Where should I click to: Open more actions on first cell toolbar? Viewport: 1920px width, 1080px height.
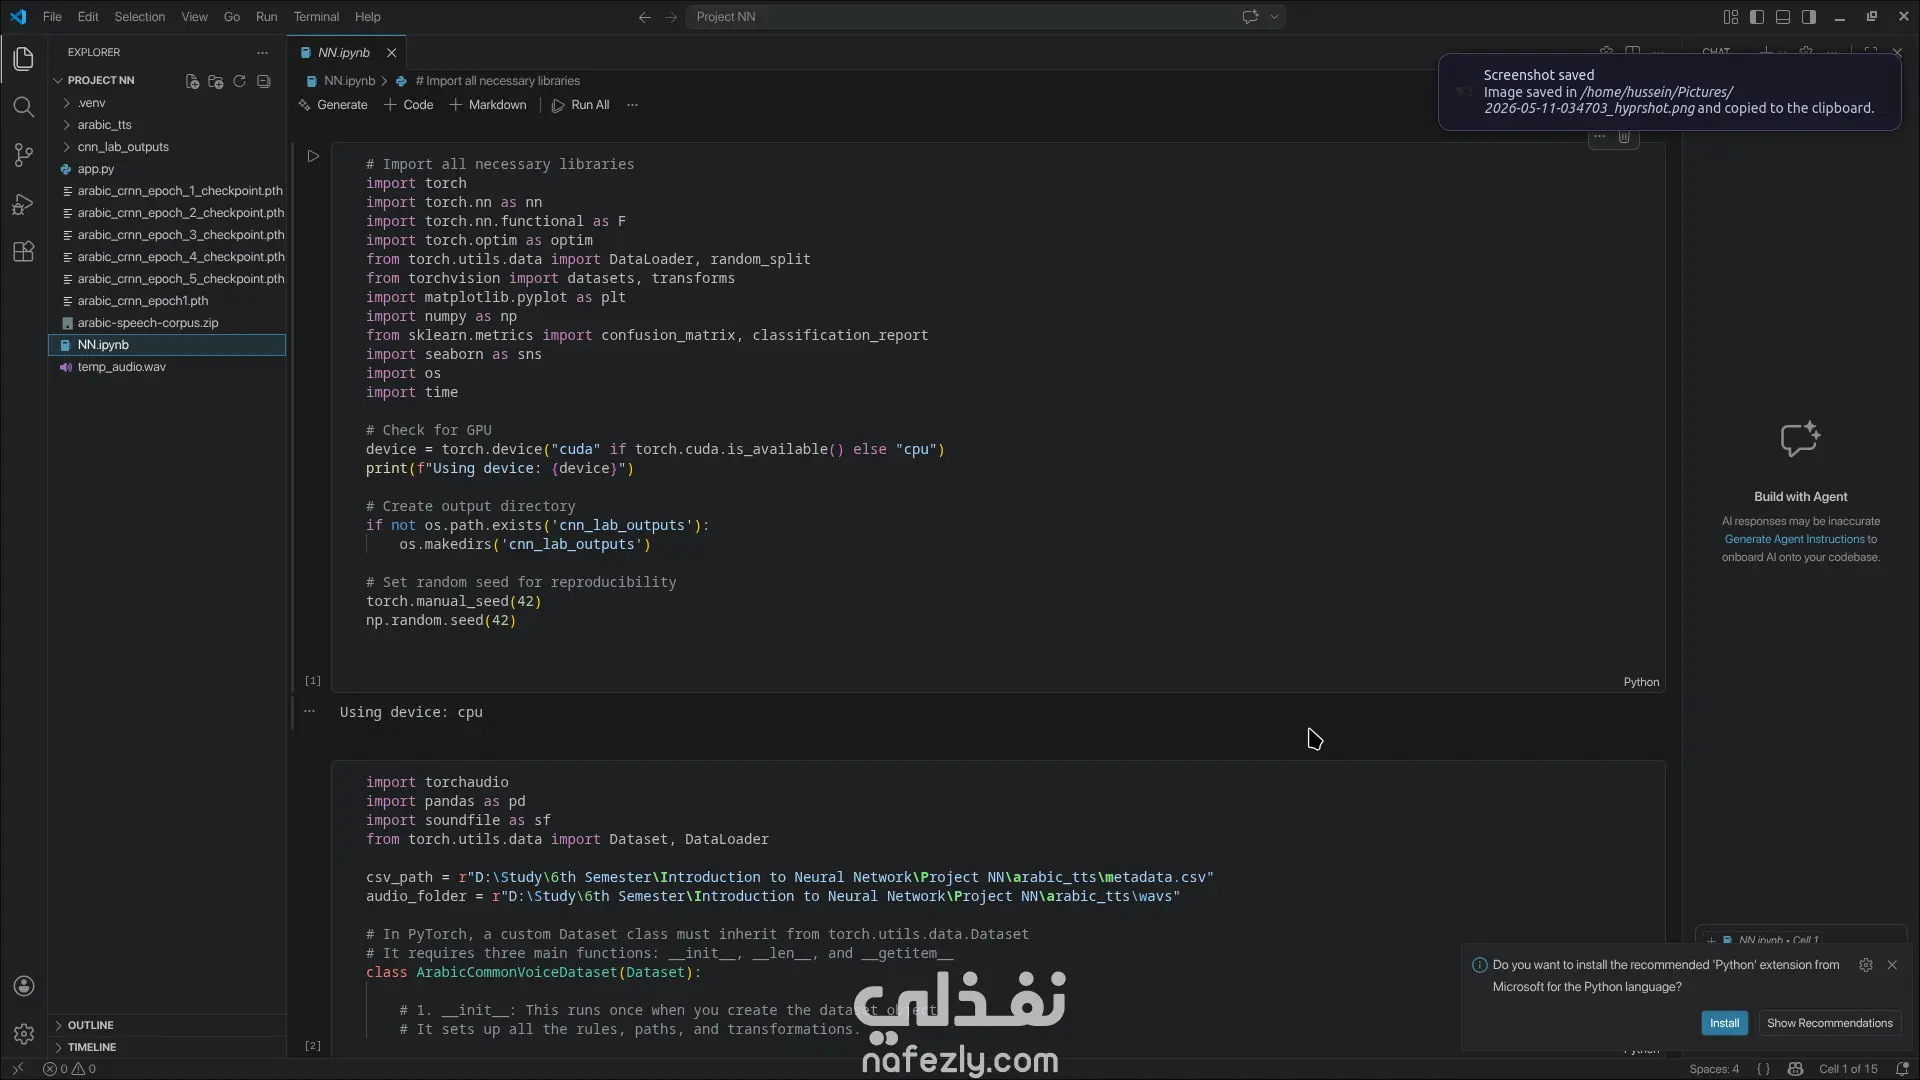click(x=1599, y=137)
